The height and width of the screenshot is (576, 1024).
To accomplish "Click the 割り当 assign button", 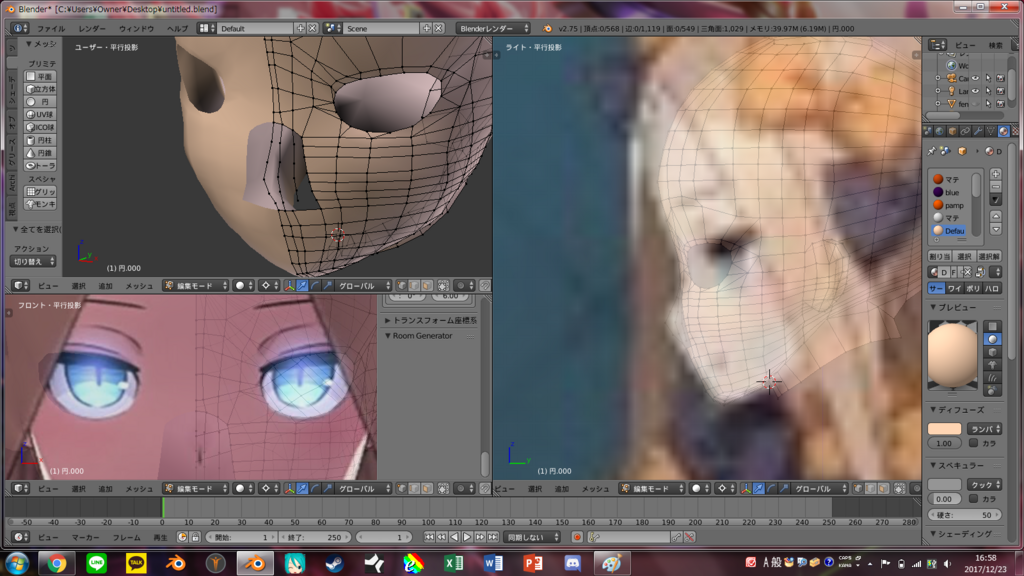I will pyautogui.click(x=938, y=257).
